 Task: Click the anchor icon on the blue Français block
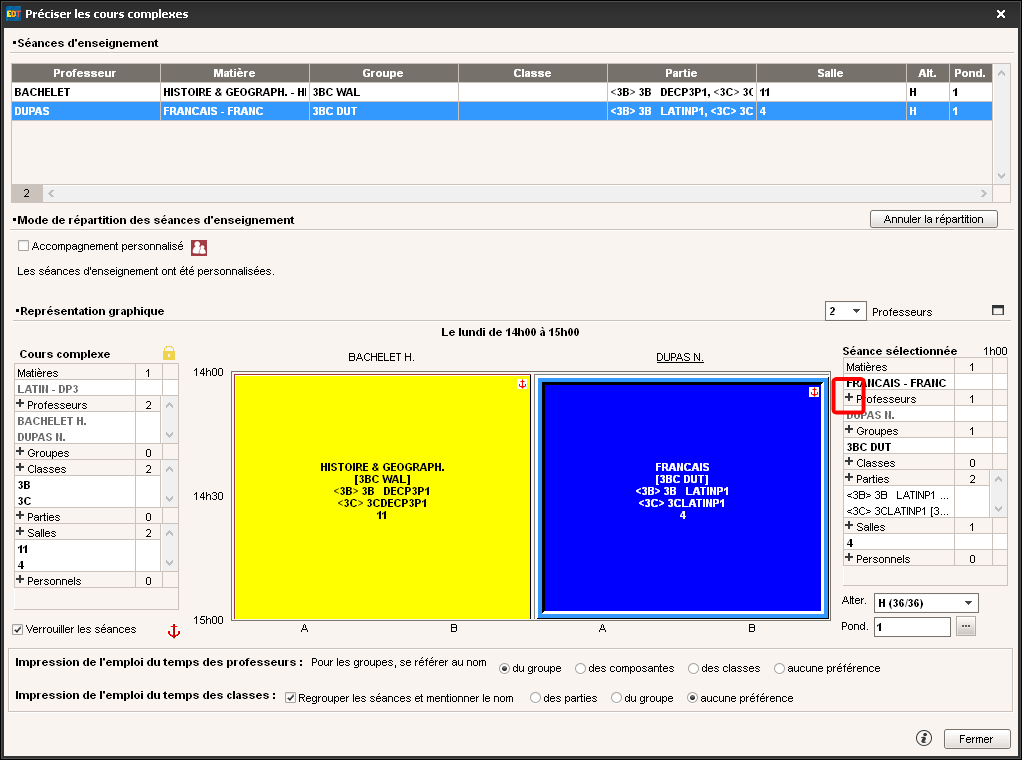813,392
